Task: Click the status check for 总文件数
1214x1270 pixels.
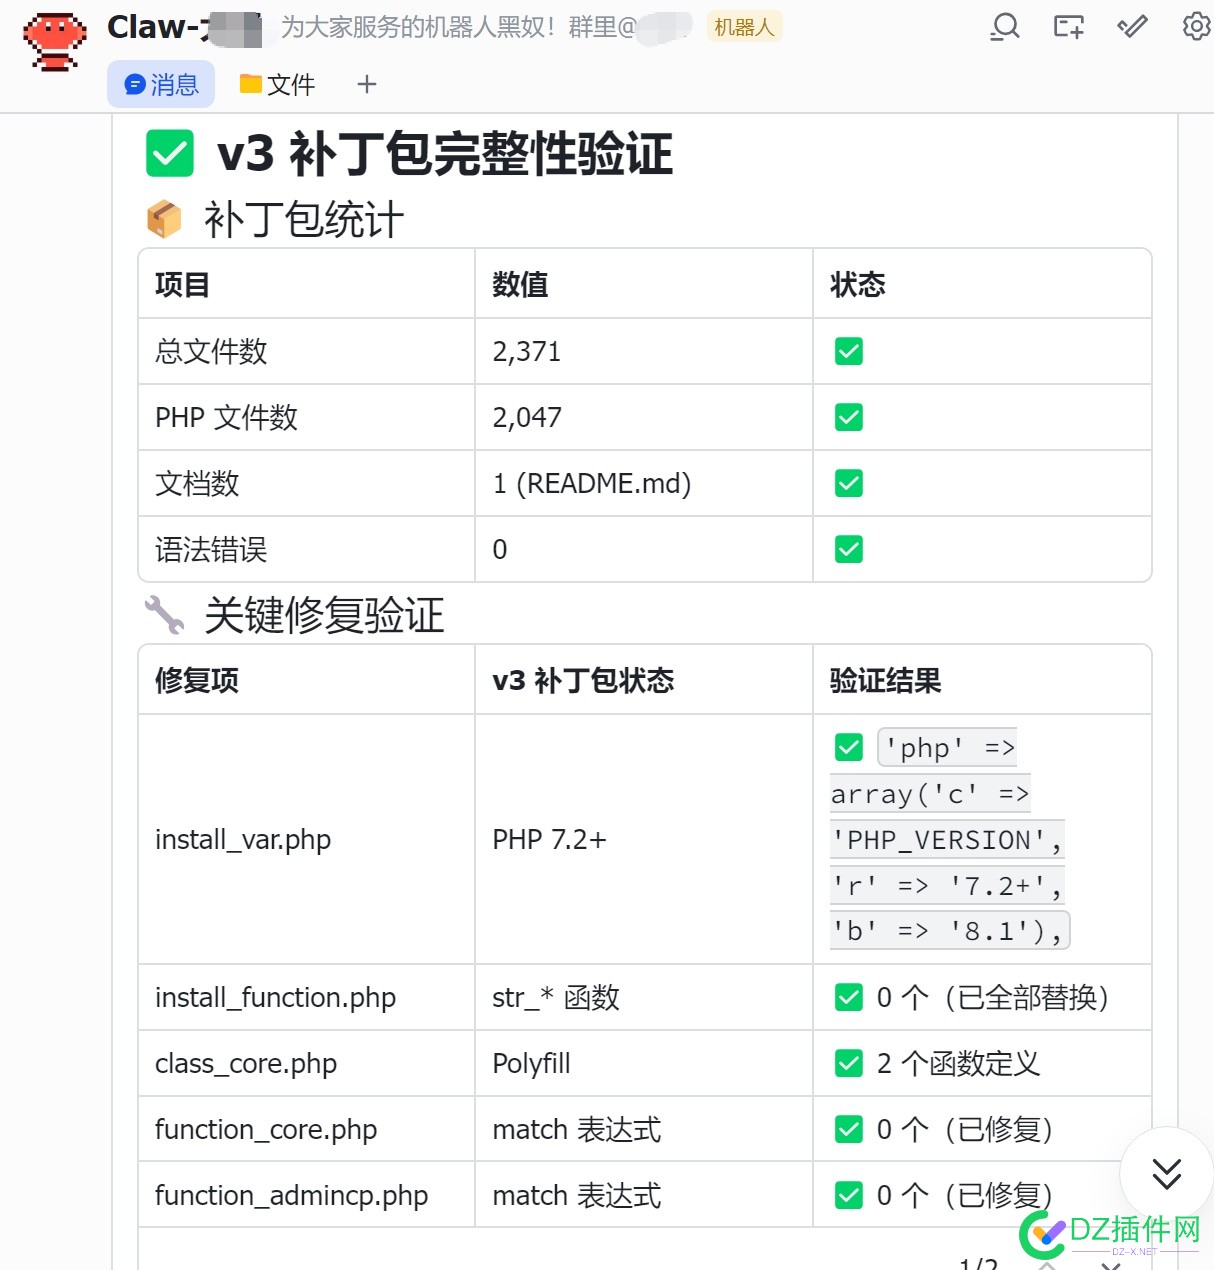Action: point(849,351)
